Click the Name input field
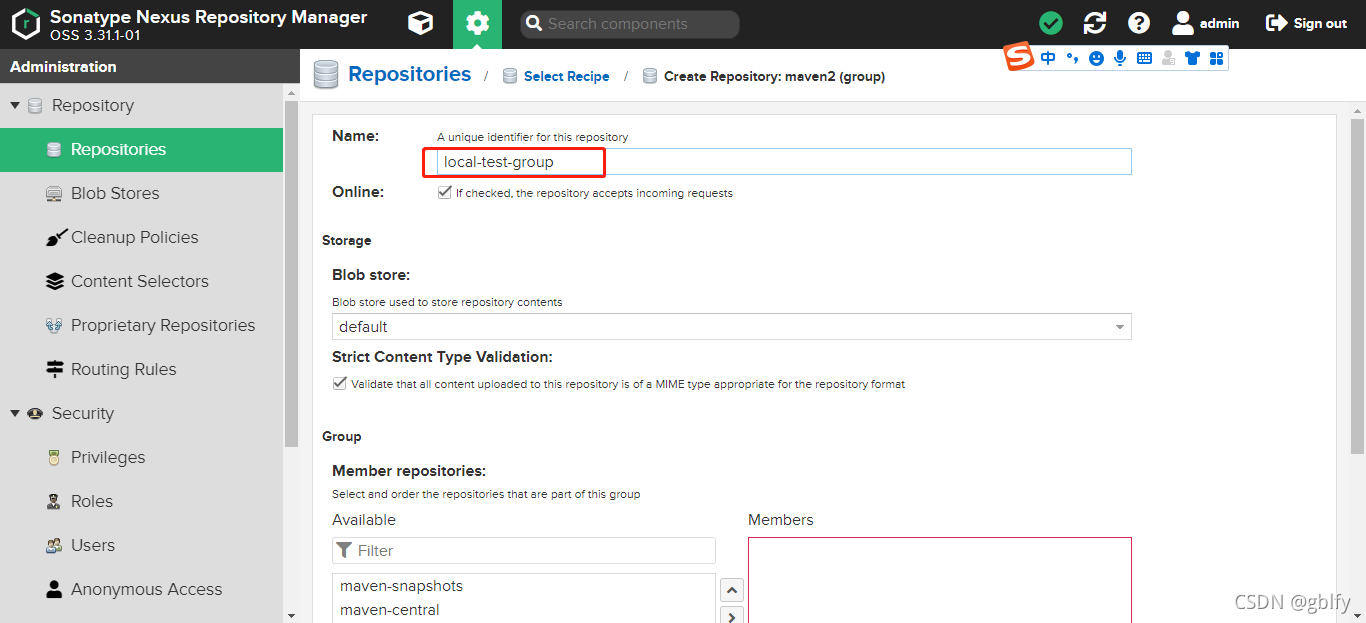The height and width of the screenshot is (623, 1366). 784,162
